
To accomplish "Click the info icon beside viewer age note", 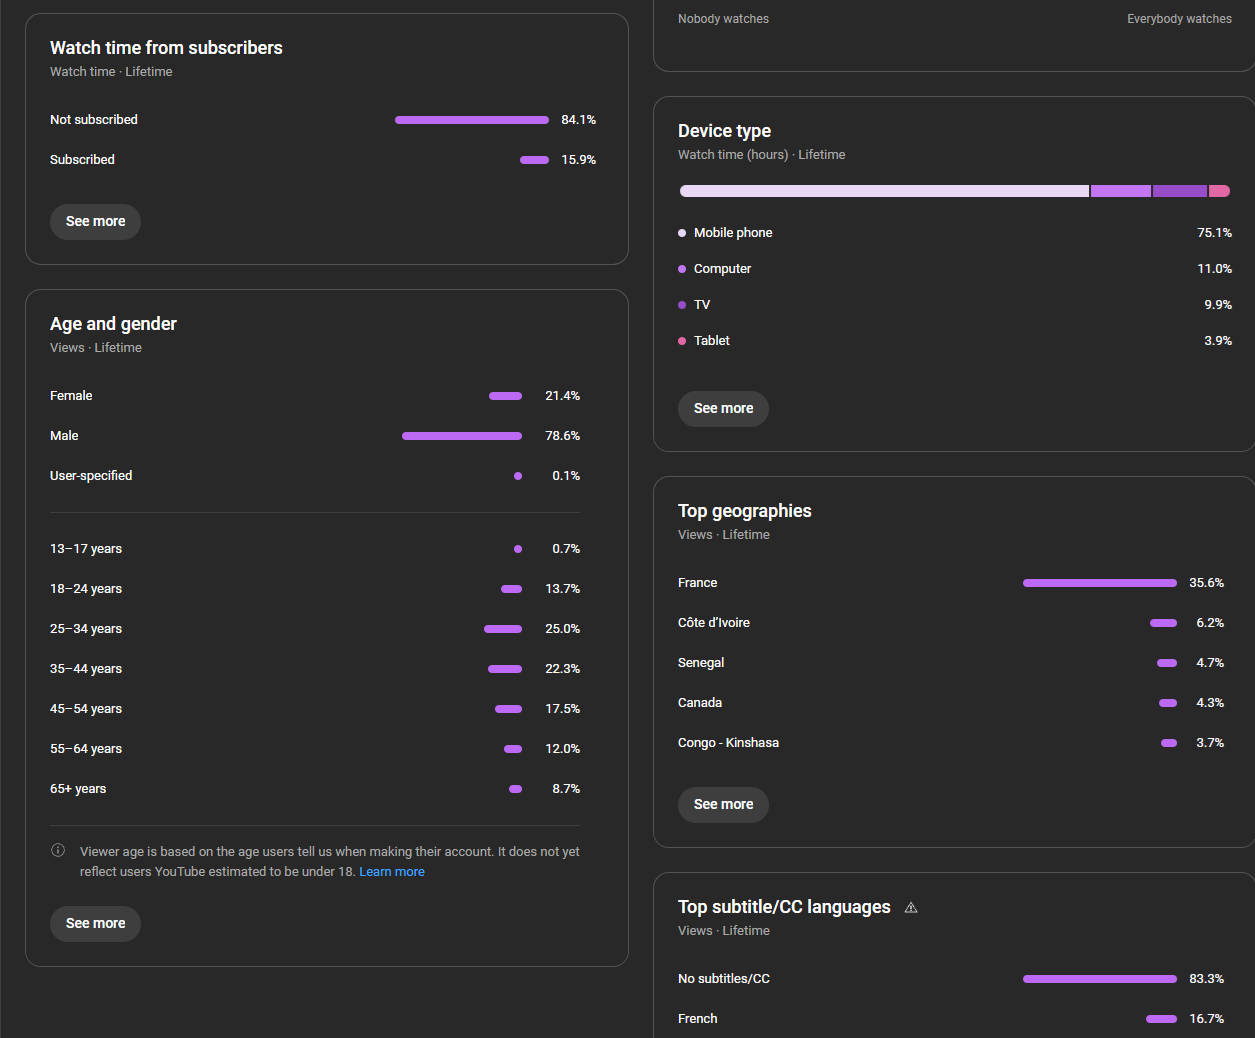I will coord(58,851).
